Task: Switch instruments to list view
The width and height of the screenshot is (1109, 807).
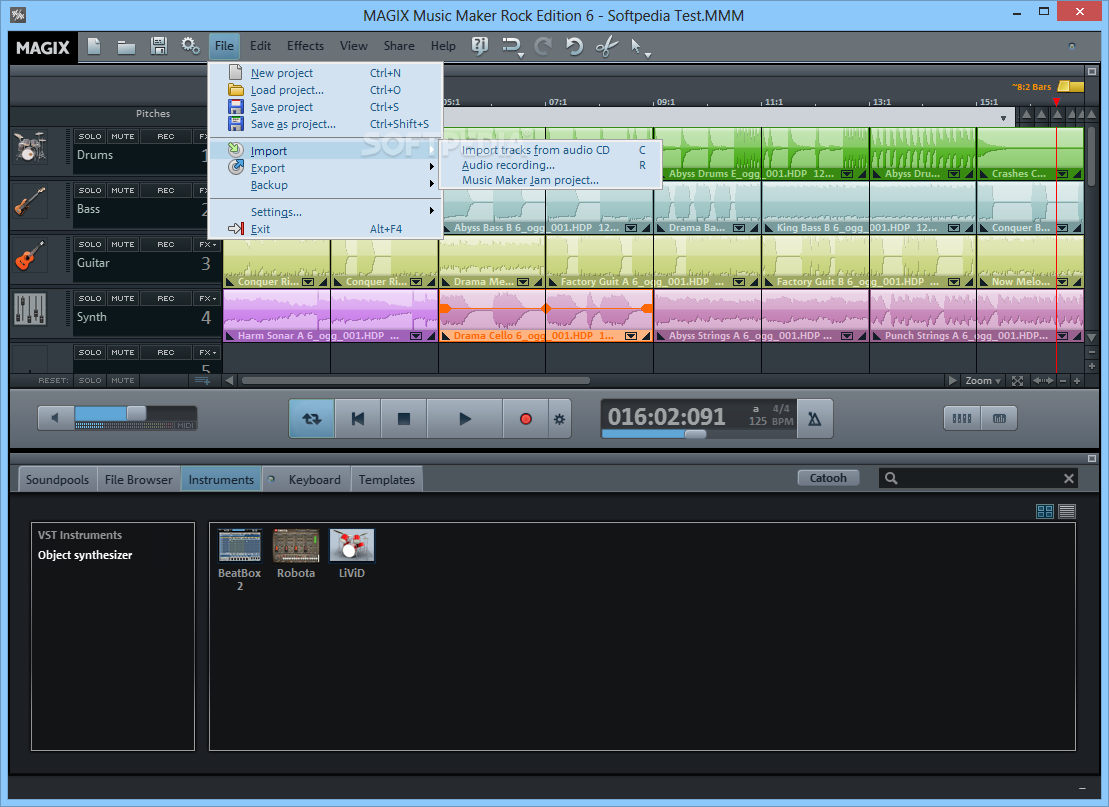Action: click(1067, 511)
